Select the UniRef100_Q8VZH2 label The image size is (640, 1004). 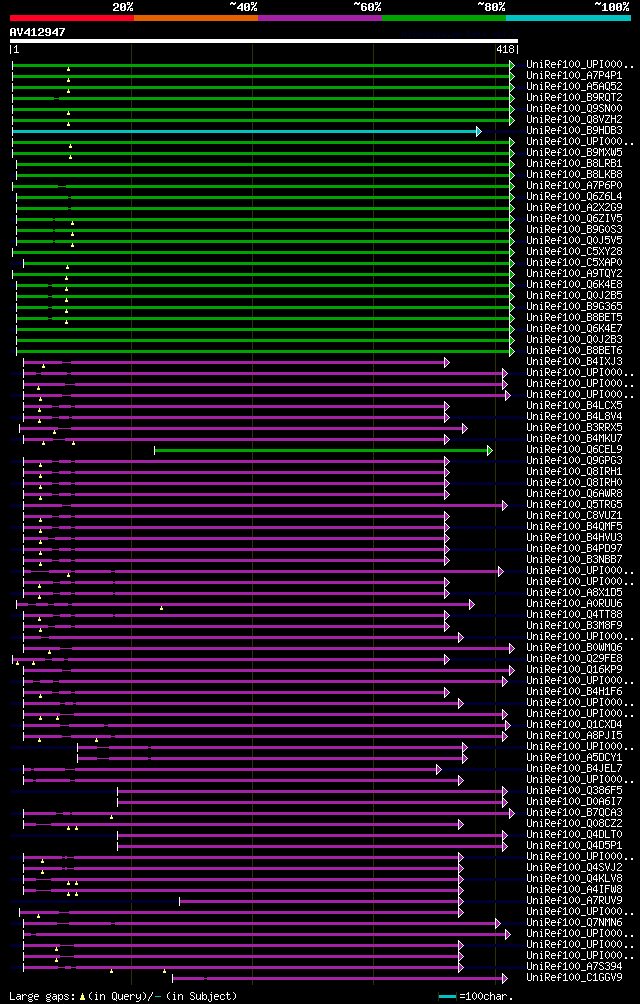pos(574,120)
